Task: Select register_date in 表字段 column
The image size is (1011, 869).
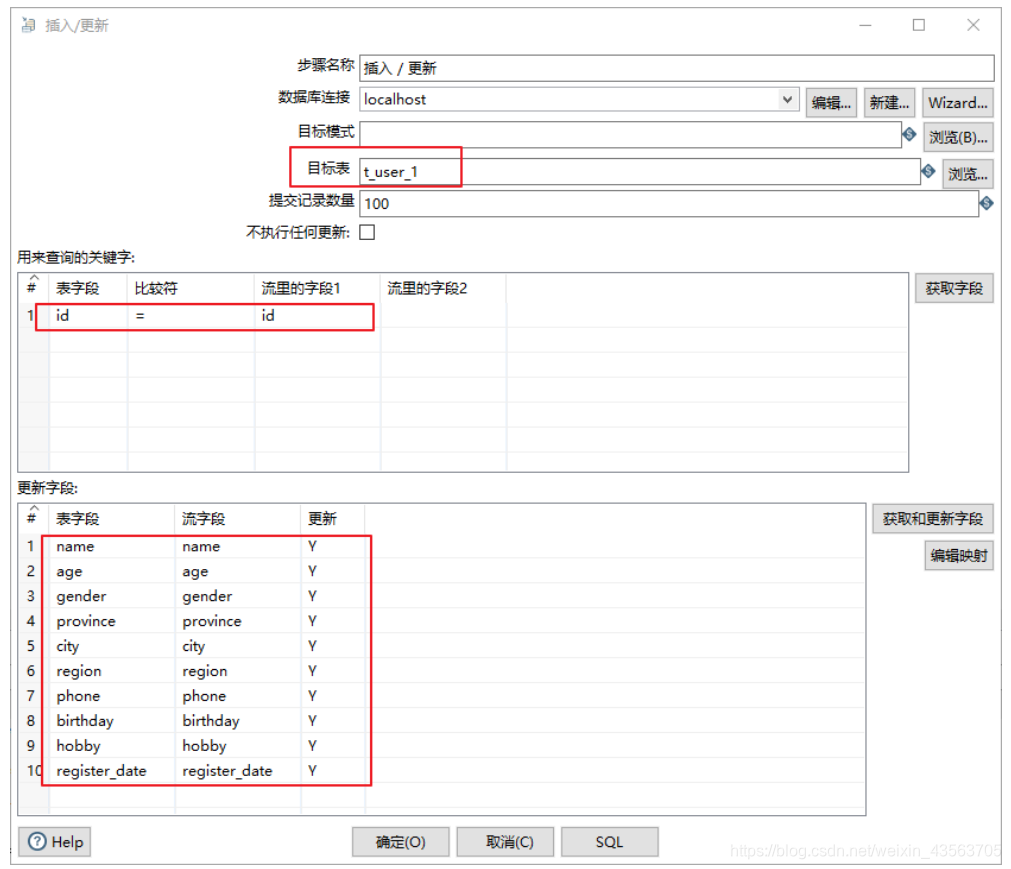Action: coord(112,770)
